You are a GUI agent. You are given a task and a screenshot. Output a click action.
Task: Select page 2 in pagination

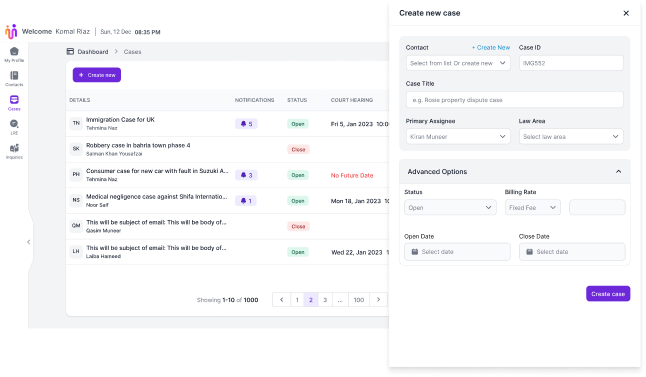click(311, 300)
